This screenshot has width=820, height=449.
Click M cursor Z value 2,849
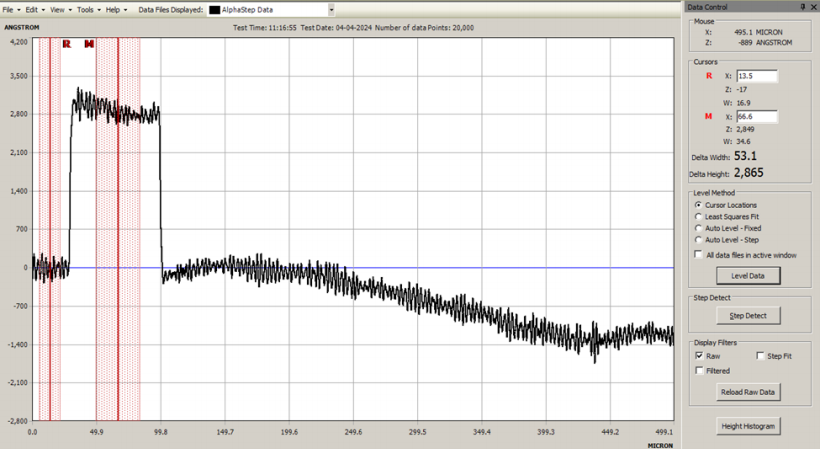coord(746,129)
